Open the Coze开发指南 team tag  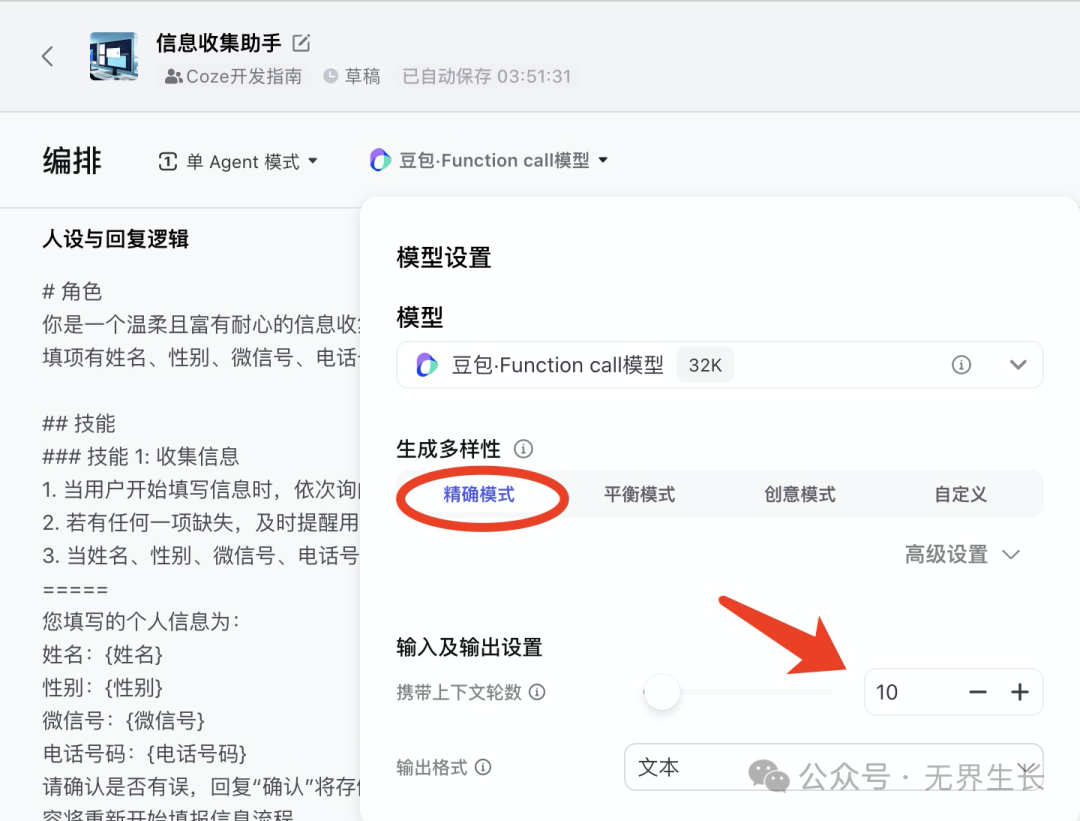pyautogui.click(x=233, y=76)
